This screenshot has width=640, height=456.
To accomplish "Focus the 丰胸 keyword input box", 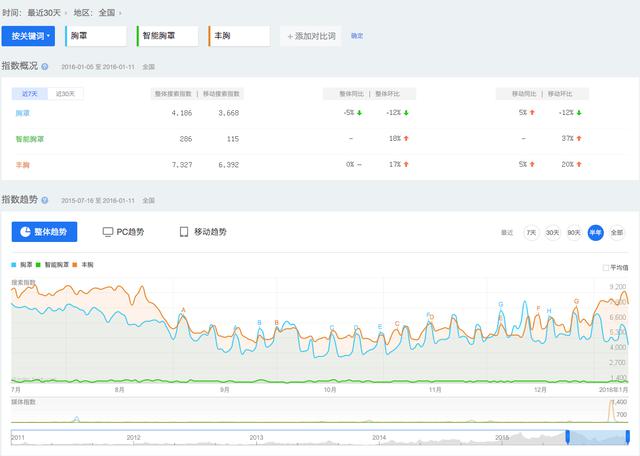I will [239, 36].
